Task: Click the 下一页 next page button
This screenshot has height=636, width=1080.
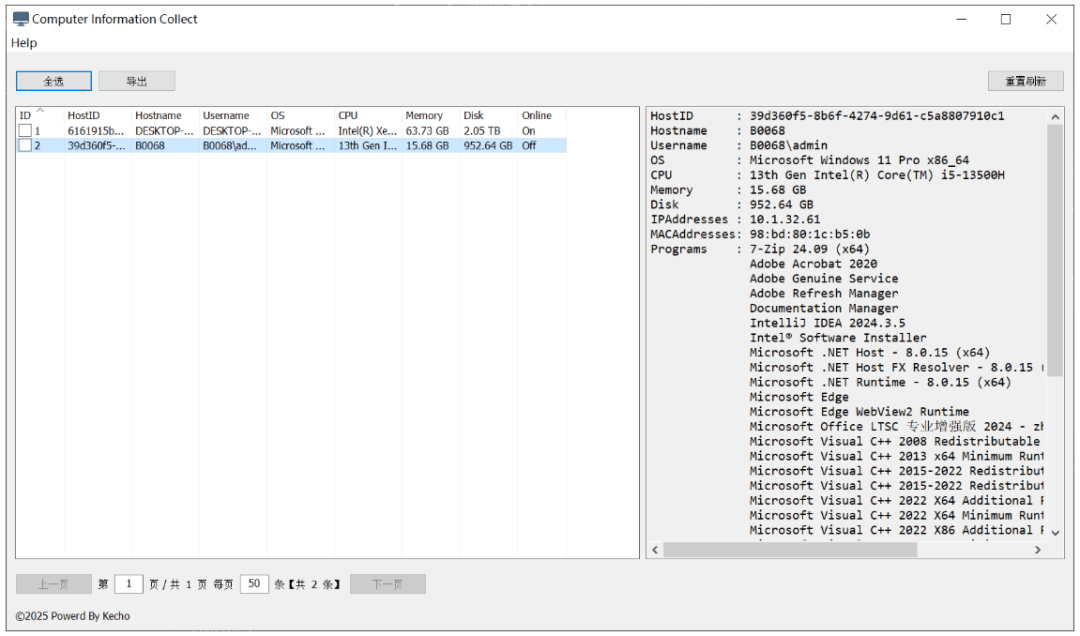Action: (388, 584)
